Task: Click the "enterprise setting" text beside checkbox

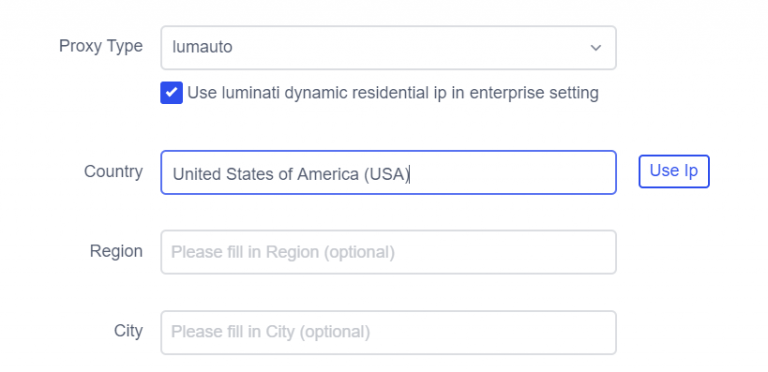Action: (x=534, y=93)
